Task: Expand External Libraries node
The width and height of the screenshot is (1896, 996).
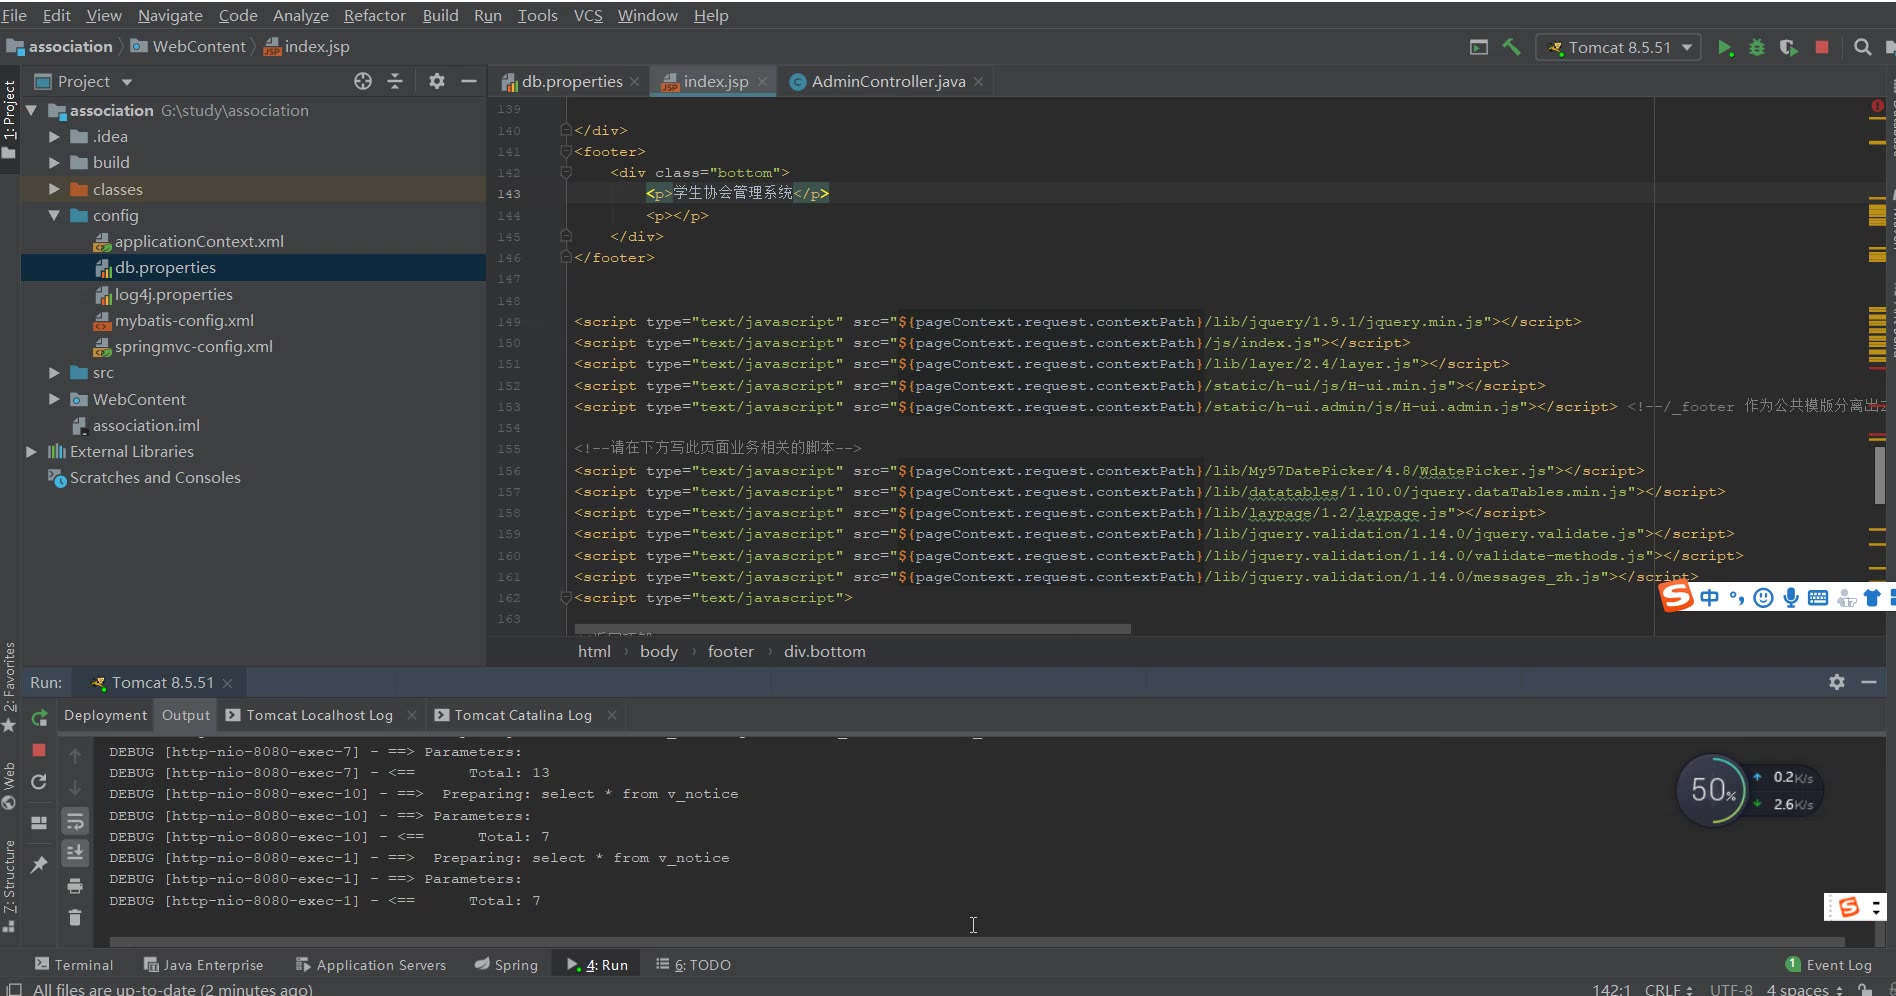Action: [x=32, y=451]
